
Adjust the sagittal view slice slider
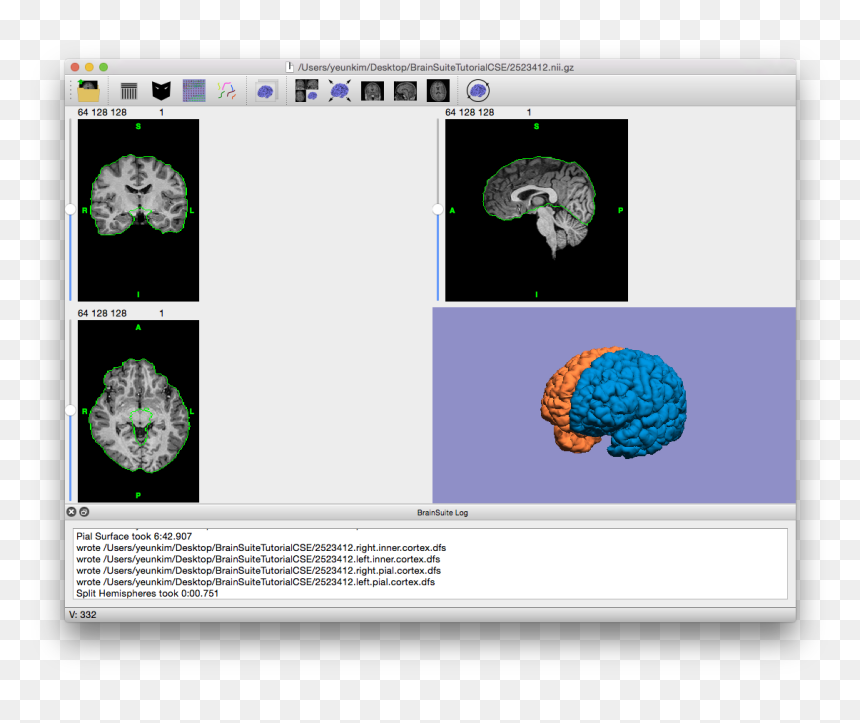coord(437,210)
